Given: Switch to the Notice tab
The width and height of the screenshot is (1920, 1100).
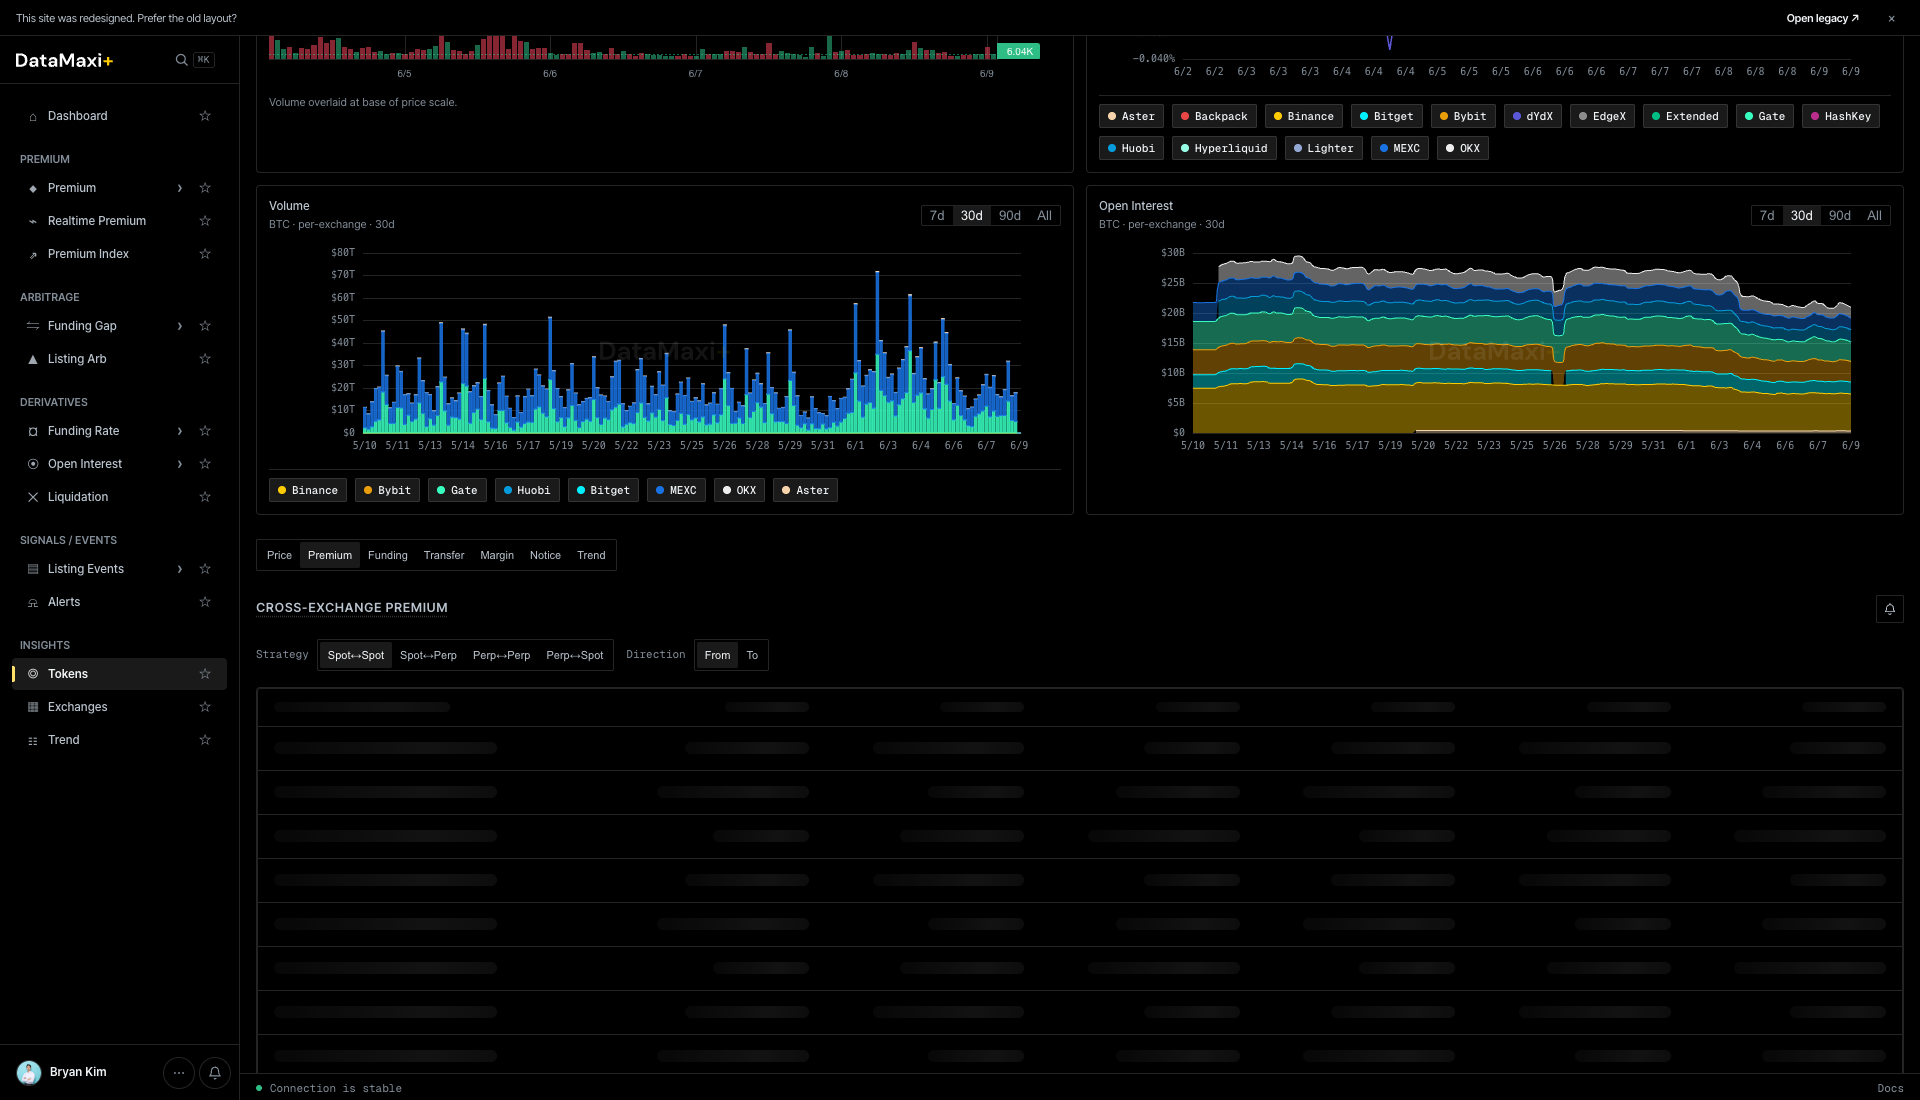Looking at the screenshot, I should (545, 555).
